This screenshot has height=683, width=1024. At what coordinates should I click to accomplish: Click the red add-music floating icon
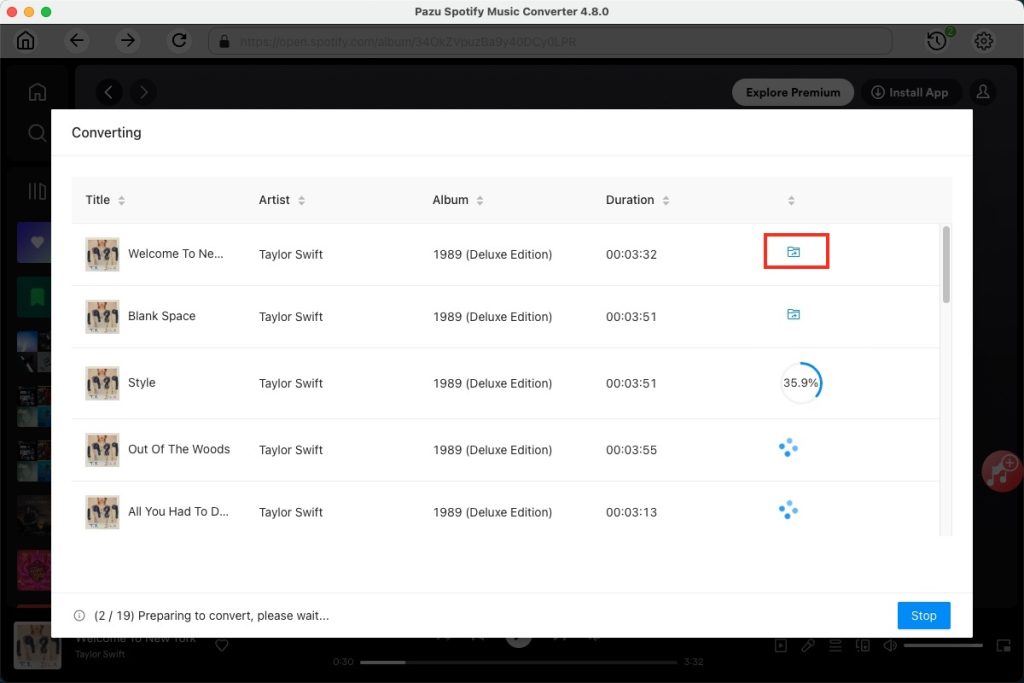coord(1000,469)
